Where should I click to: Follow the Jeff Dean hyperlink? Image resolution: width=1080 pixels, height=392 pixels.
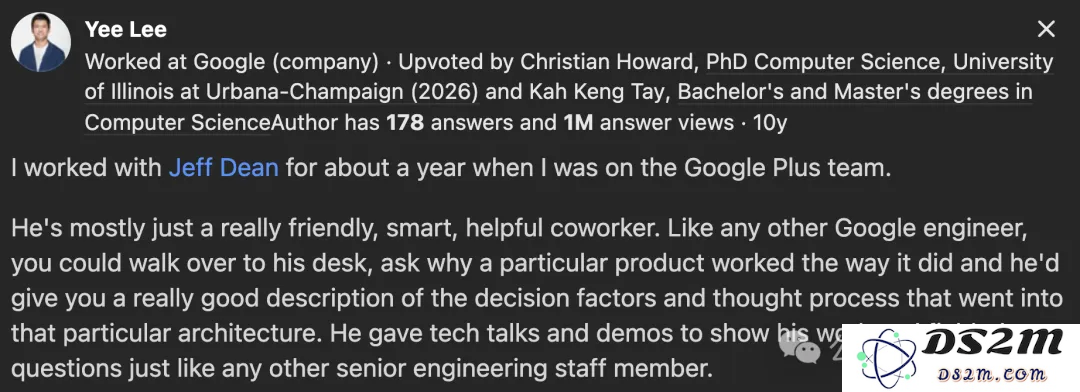224,167
